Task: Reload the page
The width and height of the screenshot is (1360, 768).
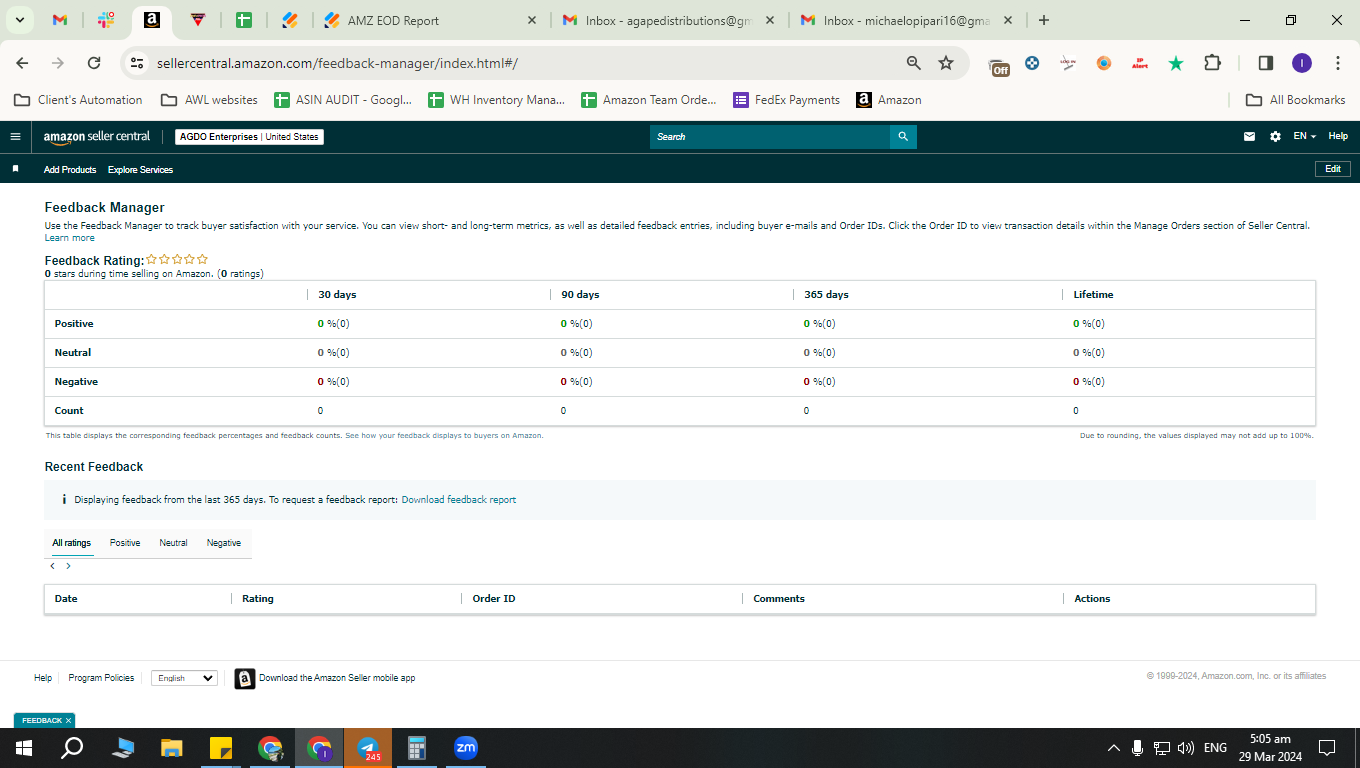Action: (94, 63)
